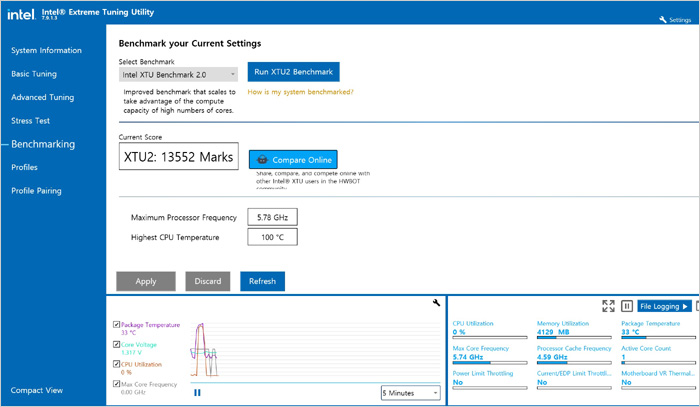Viewport: 700px width, 407px height.
Task: Open the Select Benchmark dropdown
Action: click(178, 75)
